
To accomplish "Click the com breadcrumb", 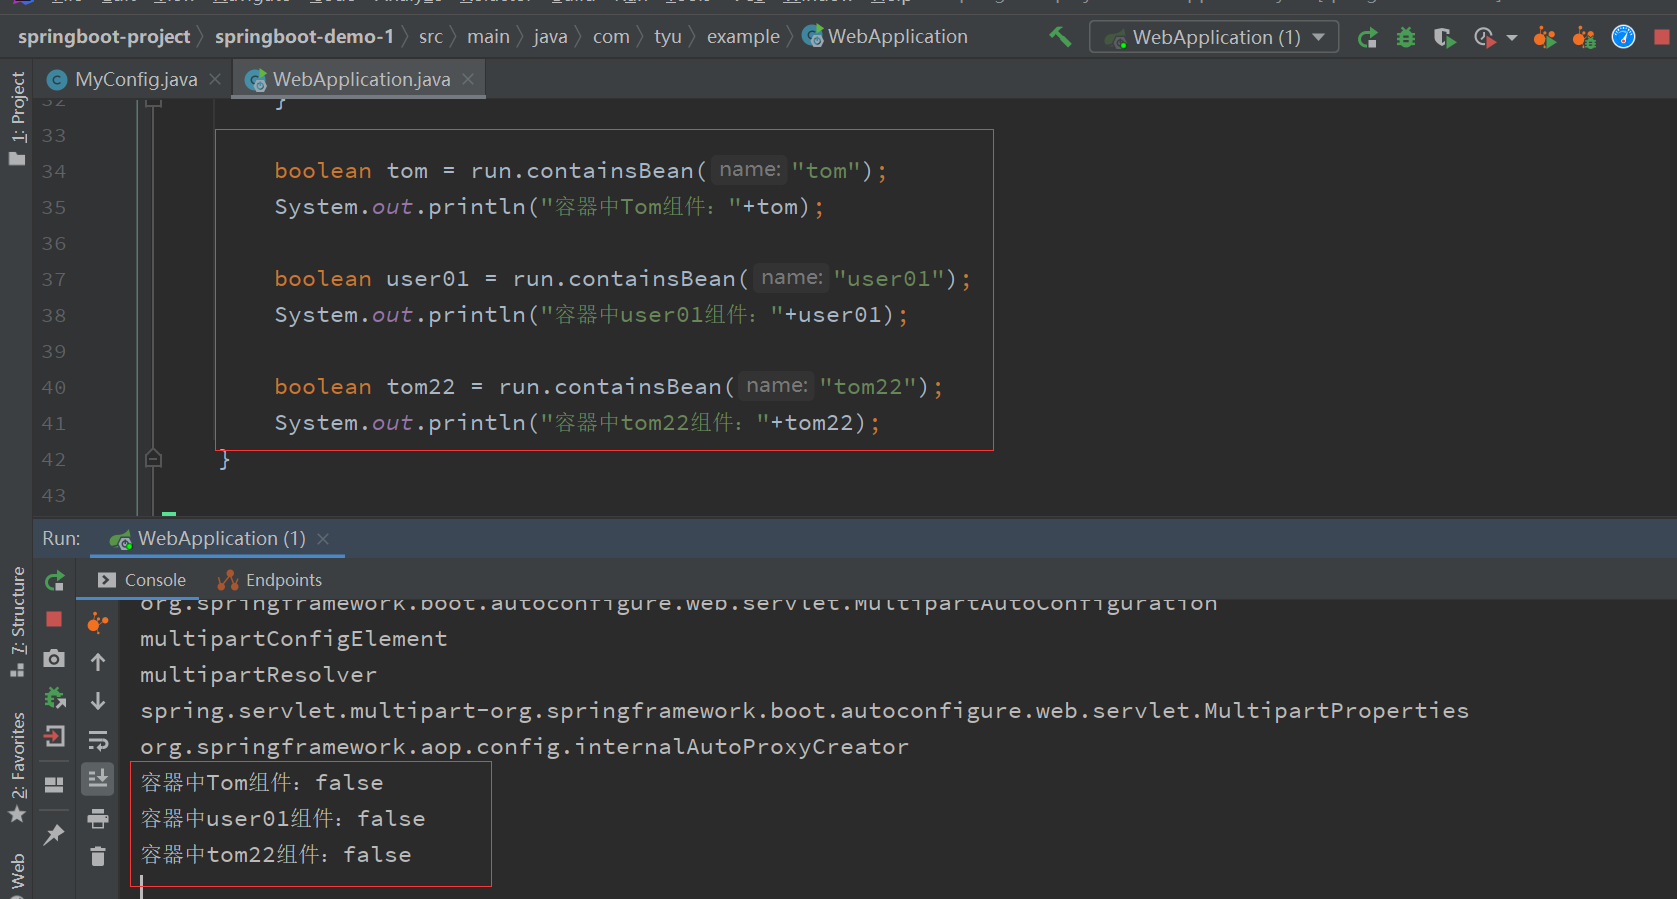I will (x=611, y=37).
